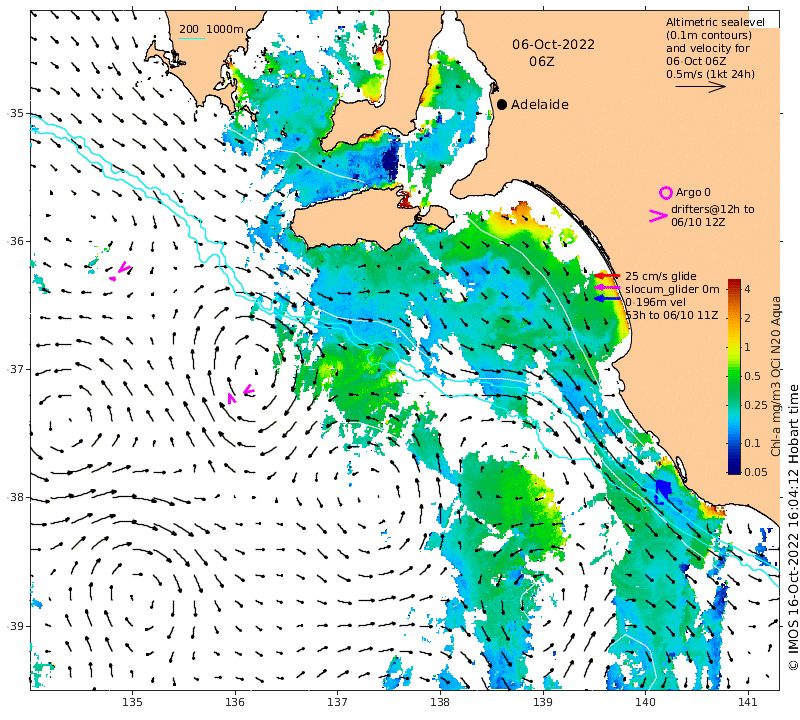Click the magenta drifter chevron legend icon
This screenshot has height=720, width=800.
click(658, 216)
